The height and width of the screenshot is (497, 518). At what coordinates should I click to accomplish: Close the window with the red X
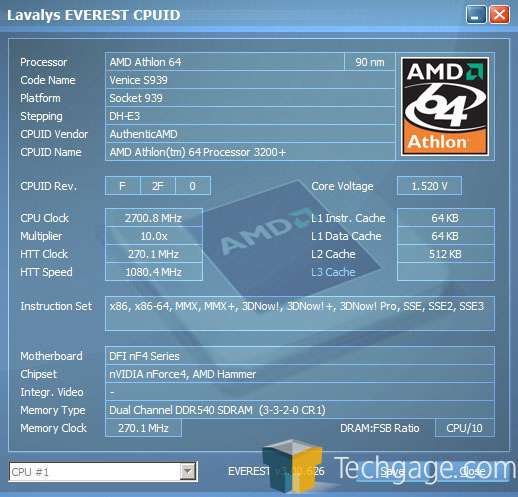pos(499,15)
